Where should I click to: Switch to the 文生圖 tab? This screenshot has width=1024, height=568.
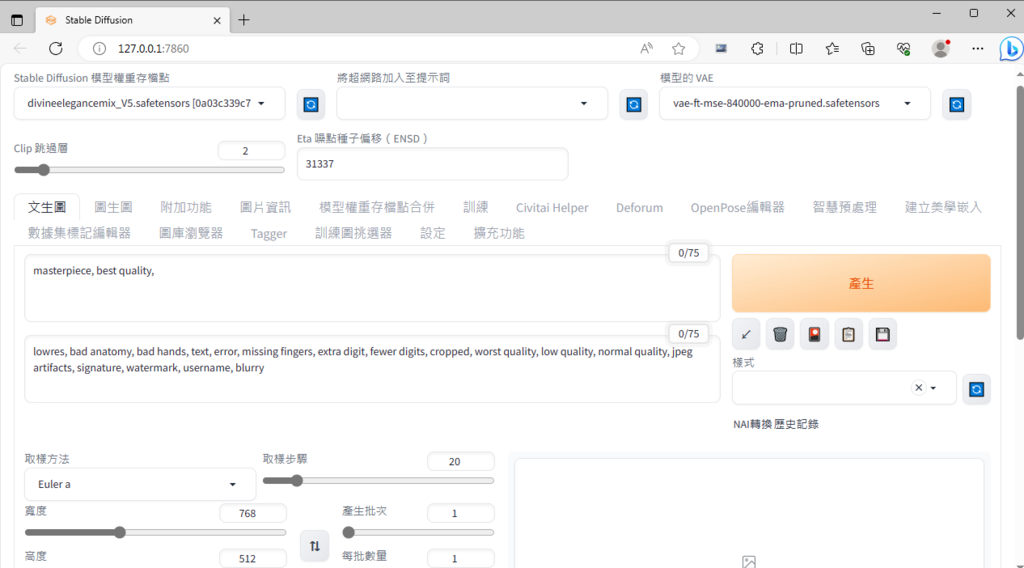click(47, 208)
